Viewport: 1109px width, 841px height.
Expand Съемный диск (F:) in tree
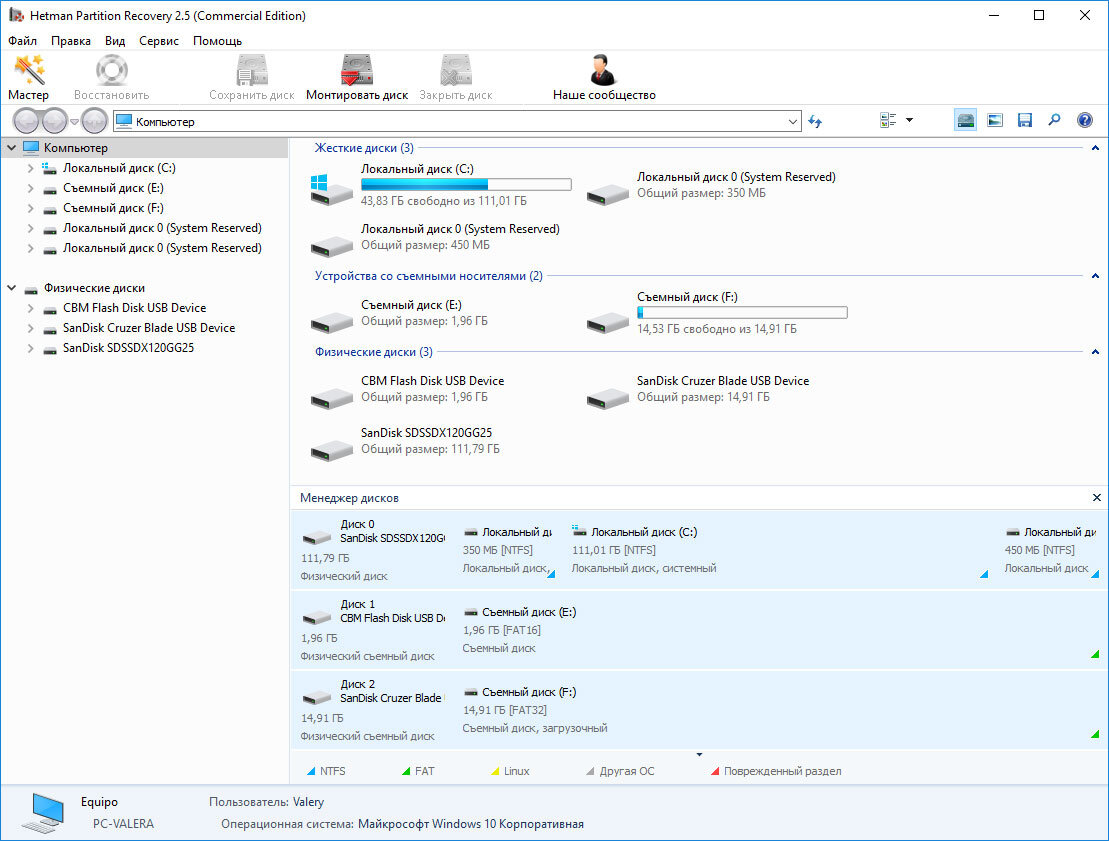[x=30, y=208]
